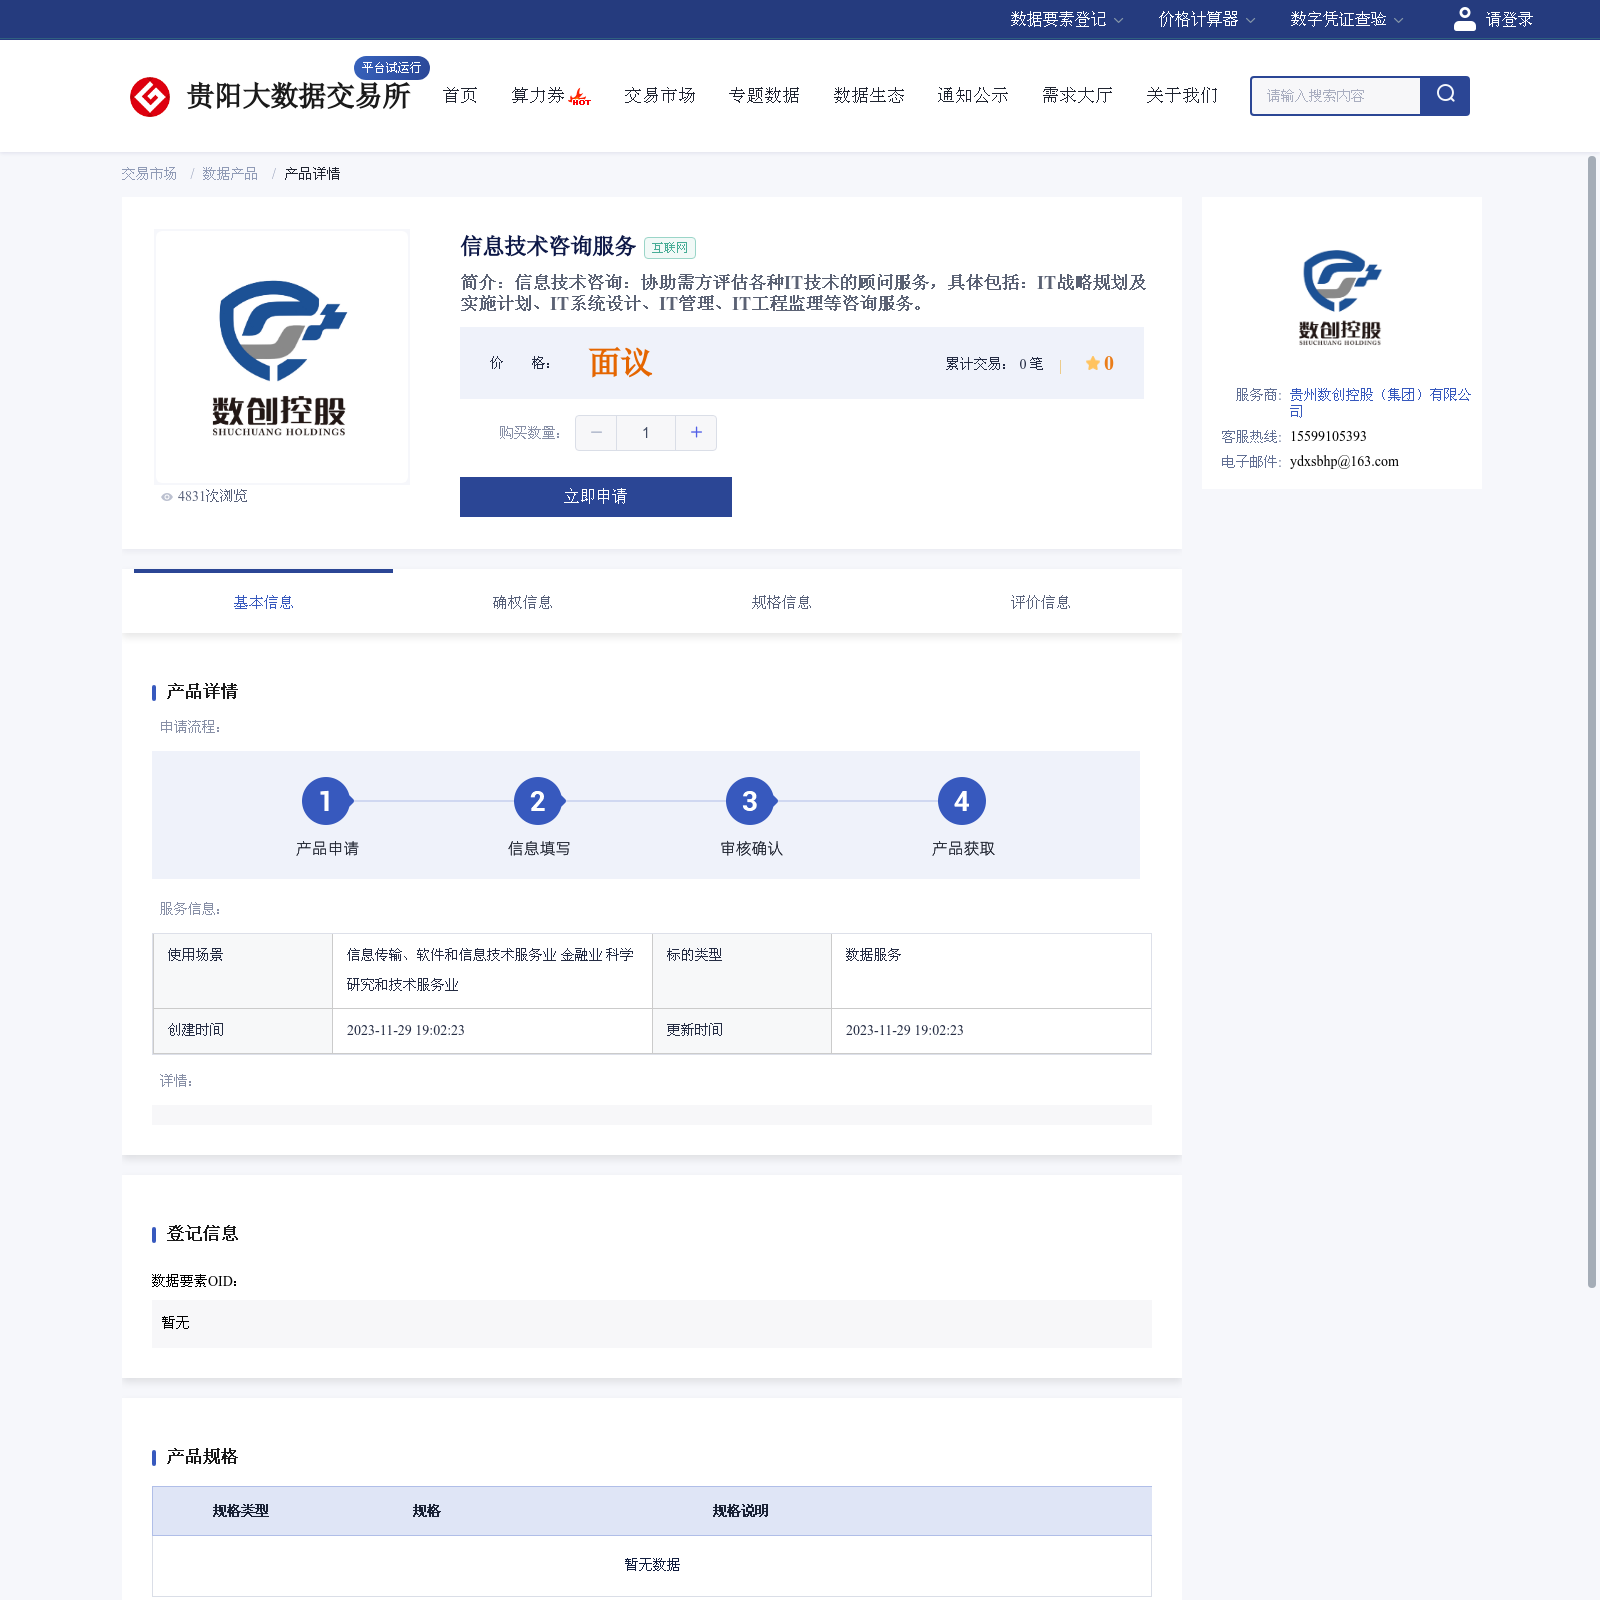Viewport: 1600px width, 1600px height.
Task: Click the 立即申请 button
Action: point(596,497)
